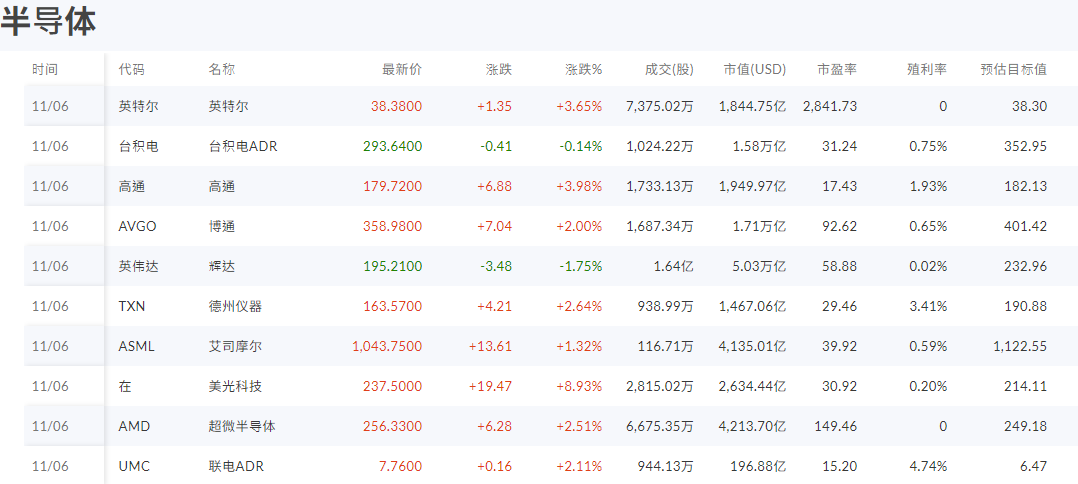The image size is (1078, 484).
Task: Select the 美光科技 stock name
Action: coord(235,386)
